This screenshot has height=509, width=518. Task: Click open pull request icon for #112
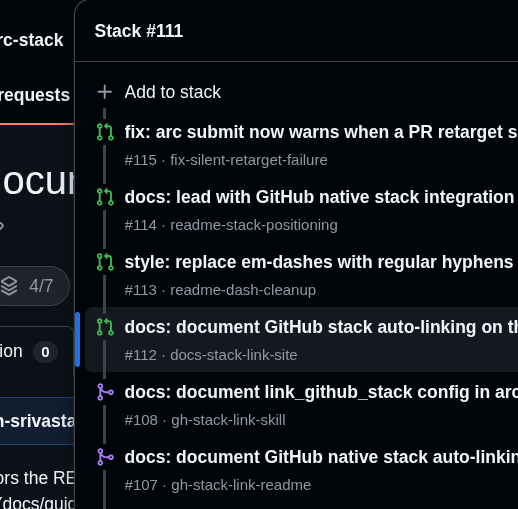click(105, 327)
